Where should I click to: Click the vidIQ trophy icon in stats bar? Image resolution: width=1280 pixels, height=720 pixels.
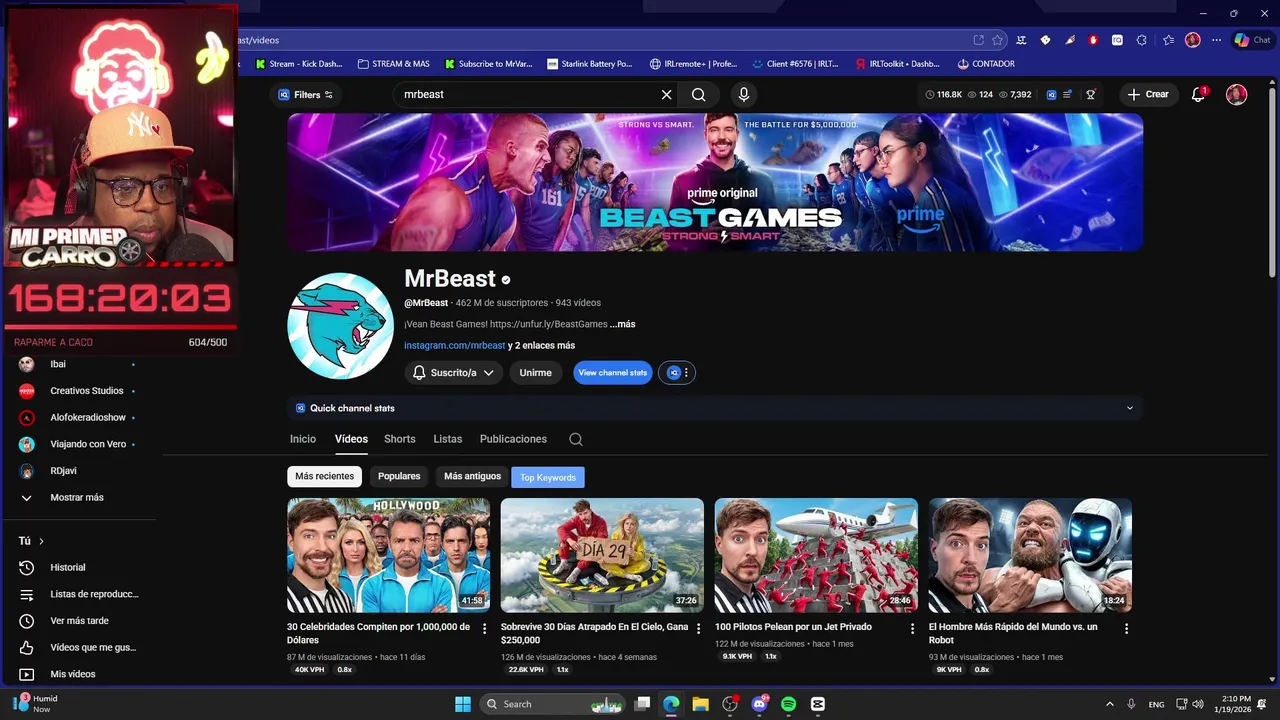(x=1090, y=94)
